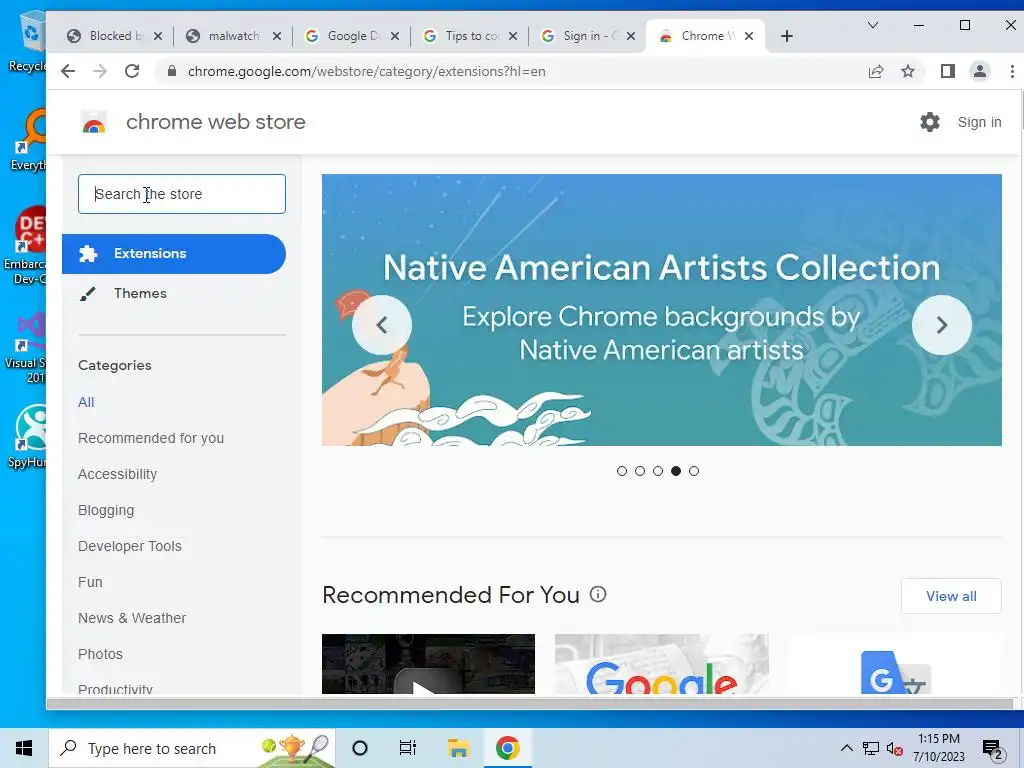The width and height of the screenshot is (1024, 768).
Task: Choose the Fun category
Action: (x=90, y=582)
